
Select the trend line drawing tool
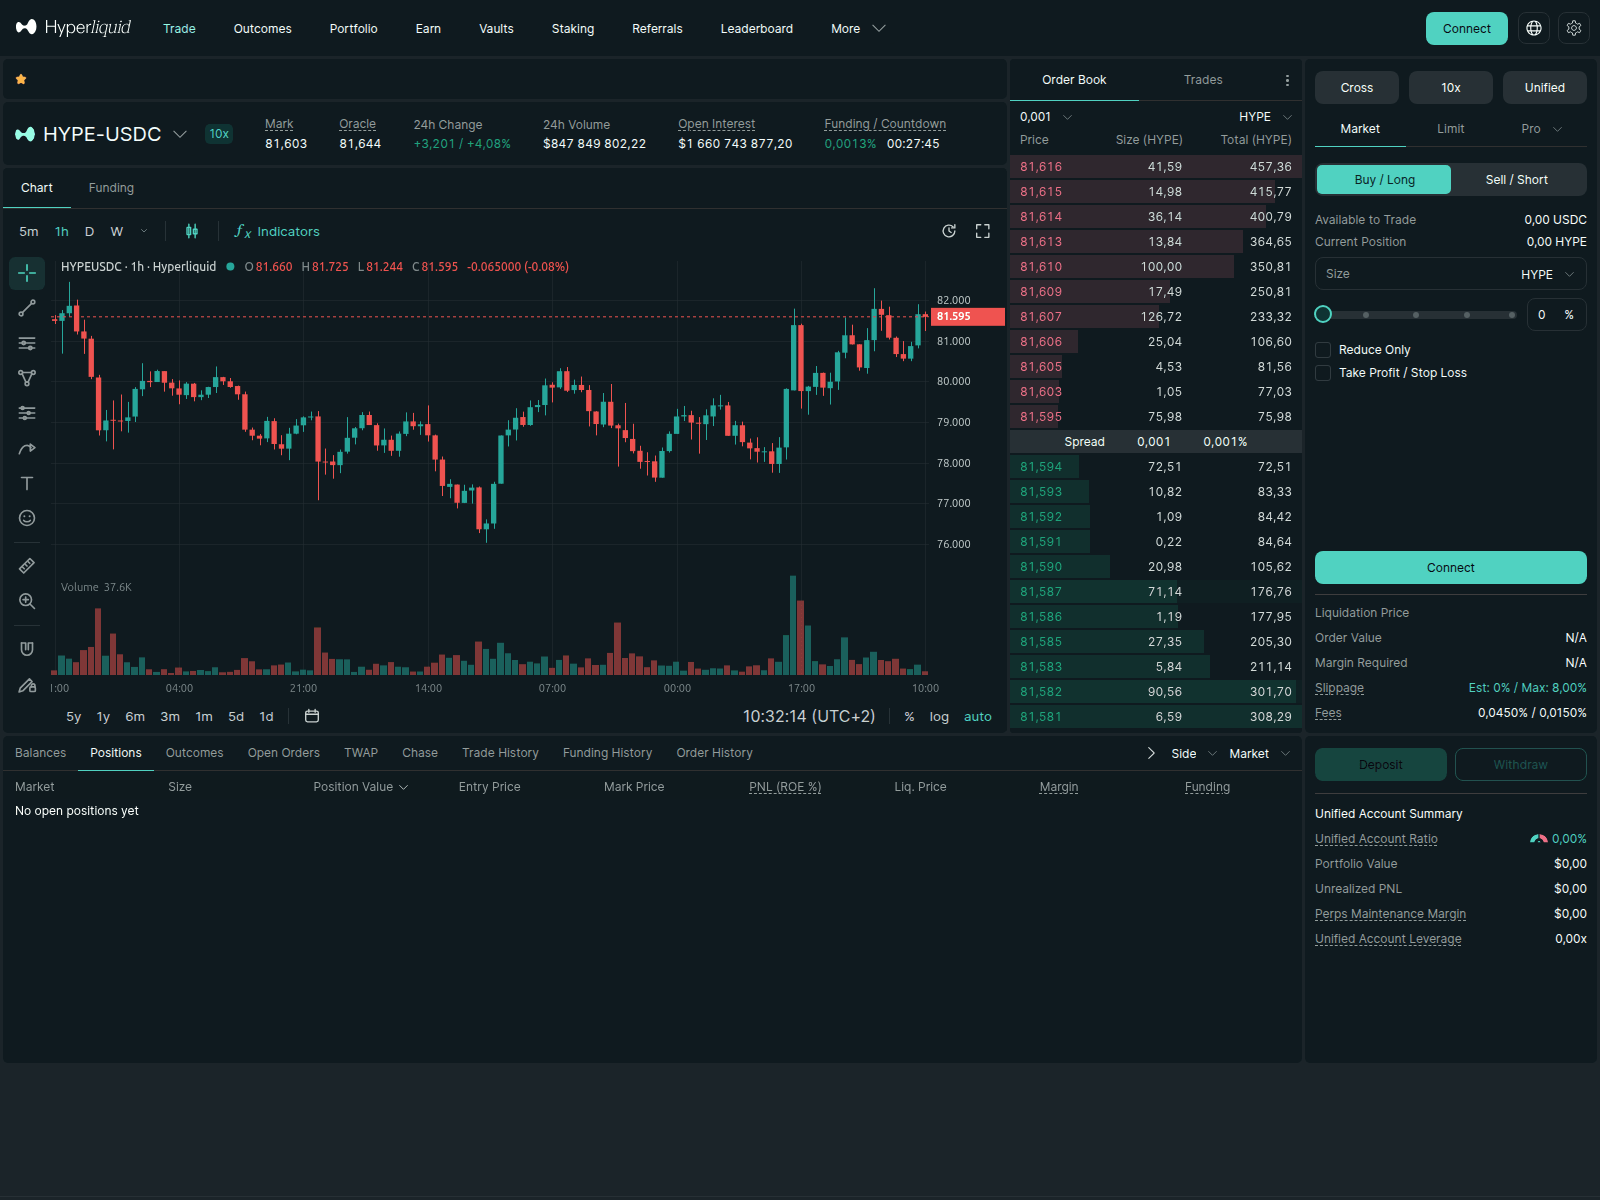tap(27, 308)
